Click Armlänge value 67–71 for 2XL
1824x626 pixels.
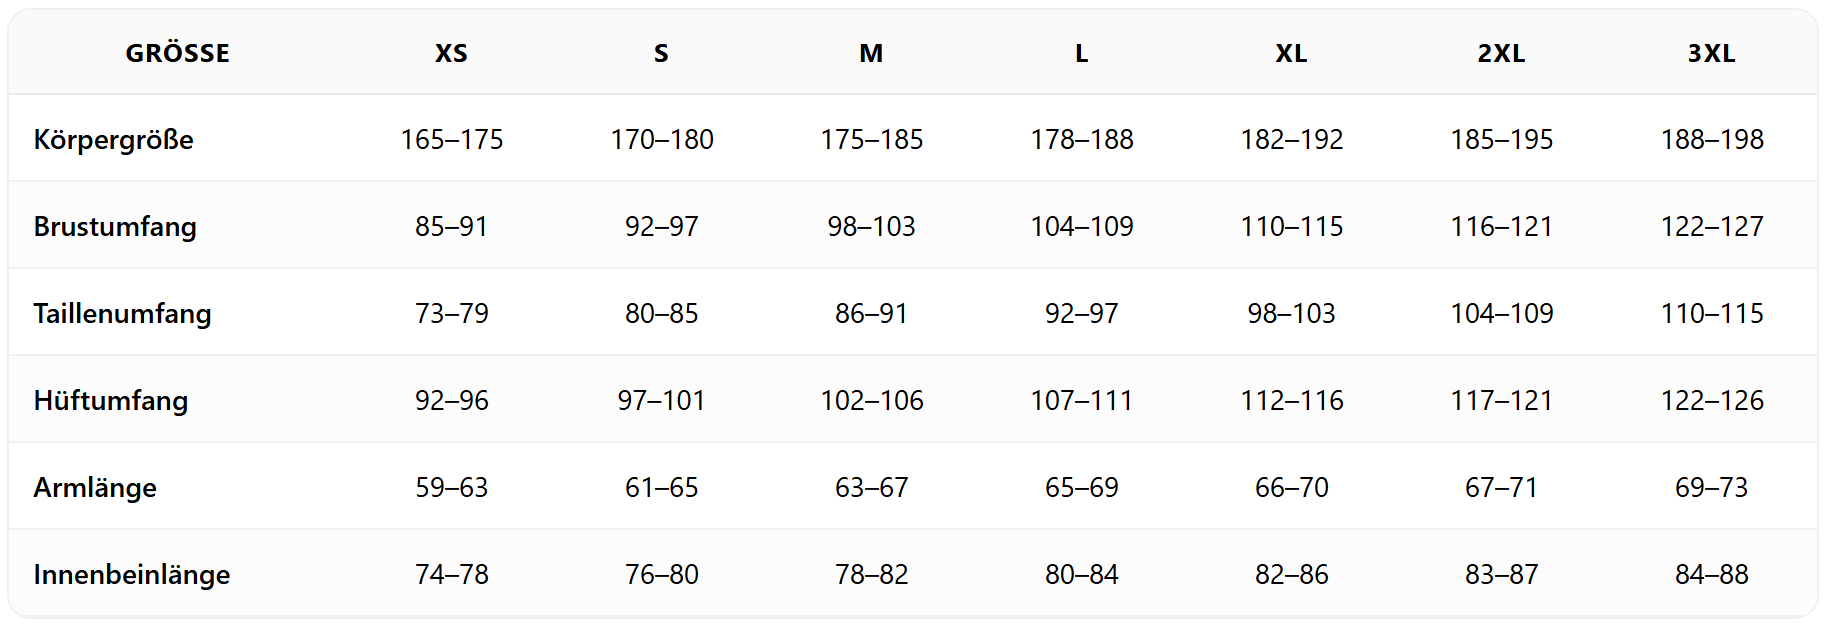(1501, 488)
